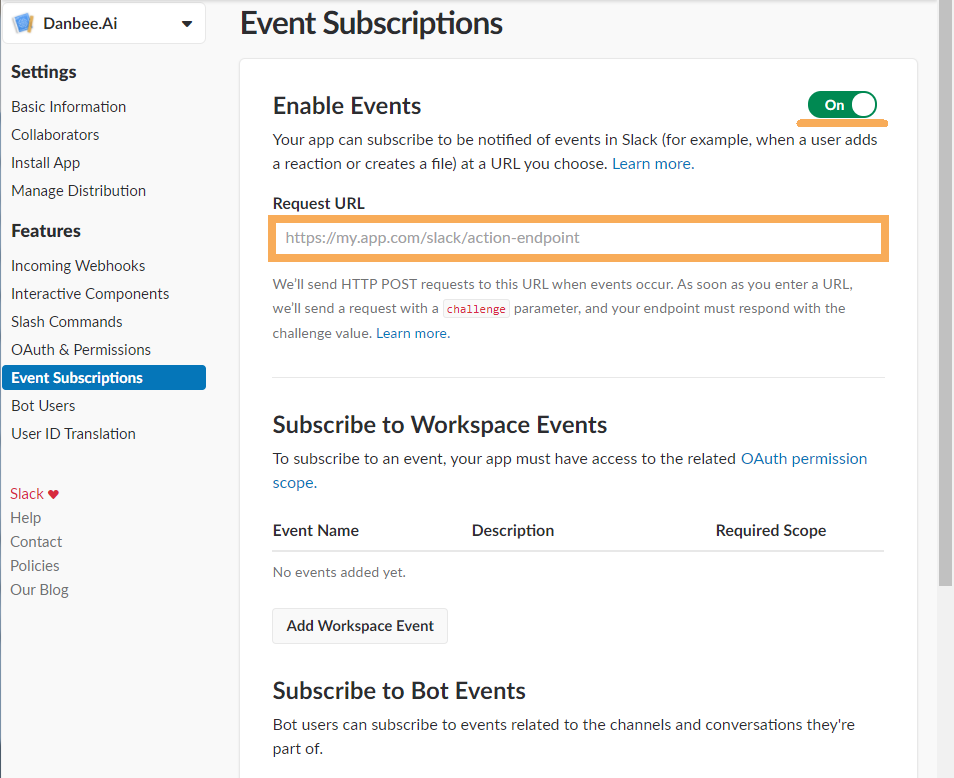Open Slash Commands feature page

67,322
